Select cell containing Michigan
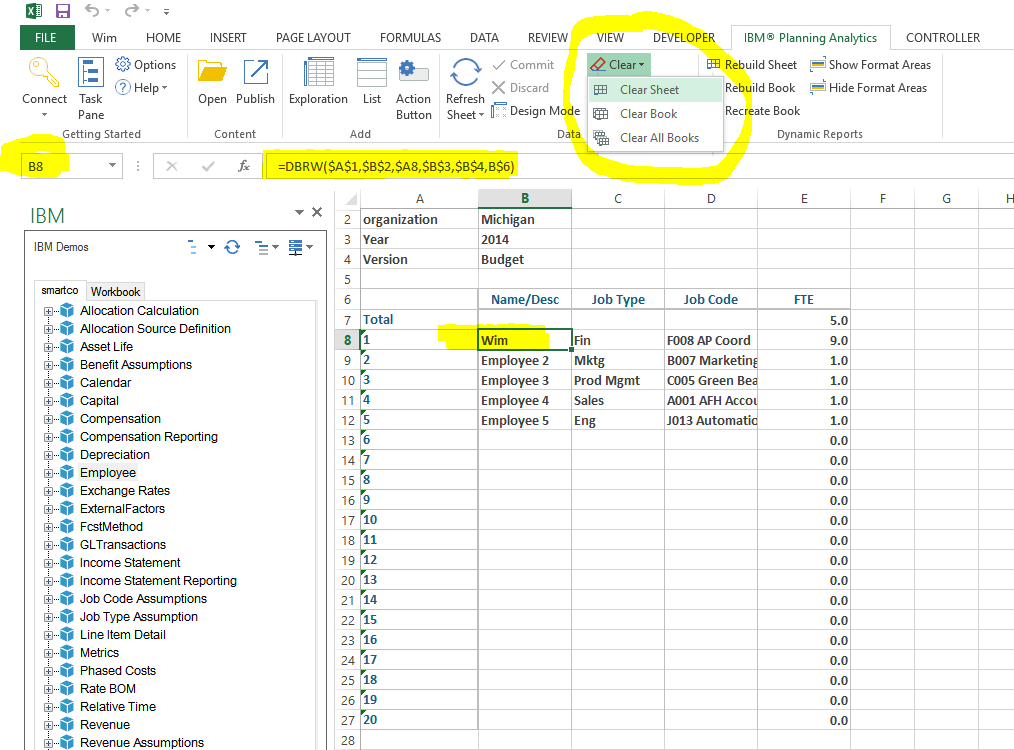Image resolution: width=1014 pixels, height=750 pixels. [x=524, y=219]
